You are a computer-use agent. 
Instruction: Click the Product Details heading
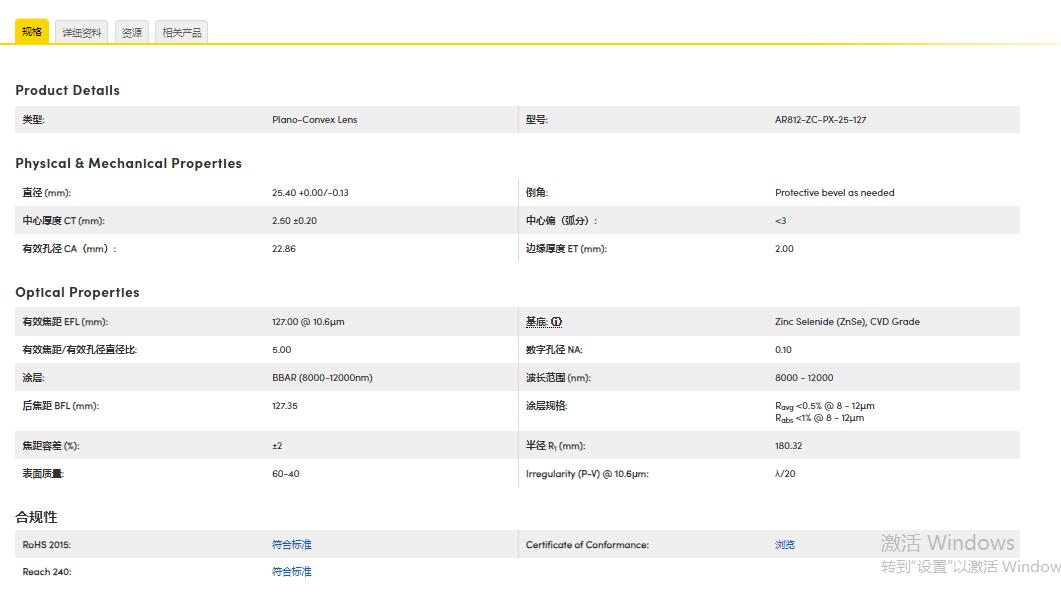tap(67, 90)
